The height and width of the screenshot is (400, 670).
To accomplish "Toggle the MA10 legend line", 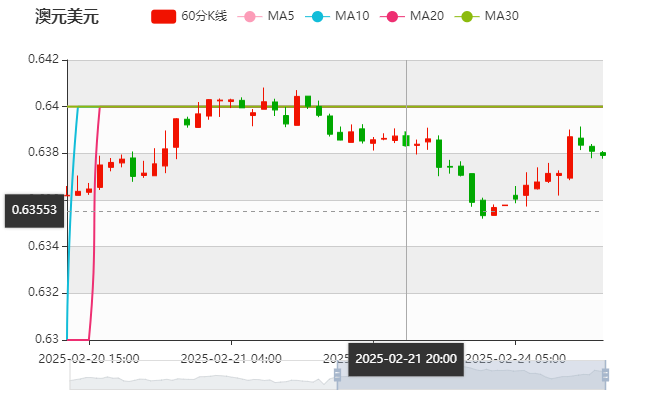I will (337, 16).
